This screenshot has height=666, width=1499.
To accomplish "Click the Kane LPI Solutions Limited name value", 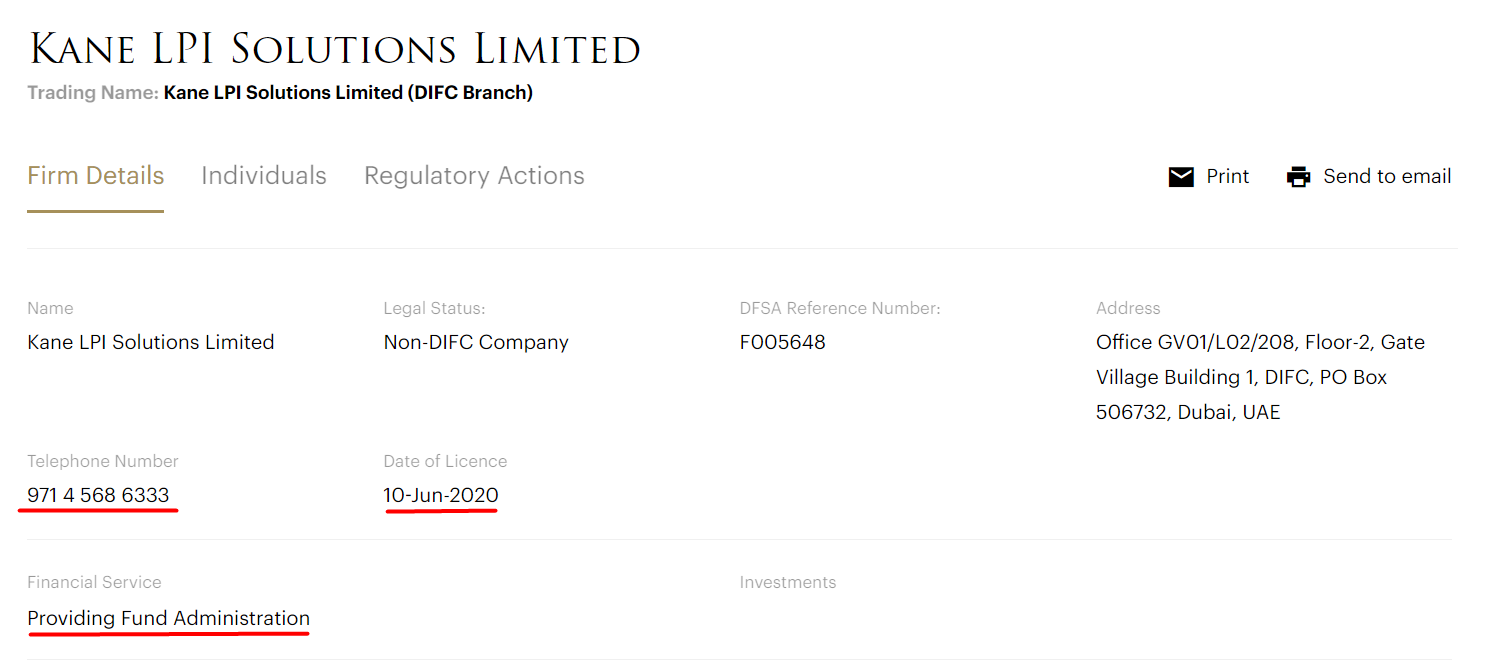I will tap(151, 342).
